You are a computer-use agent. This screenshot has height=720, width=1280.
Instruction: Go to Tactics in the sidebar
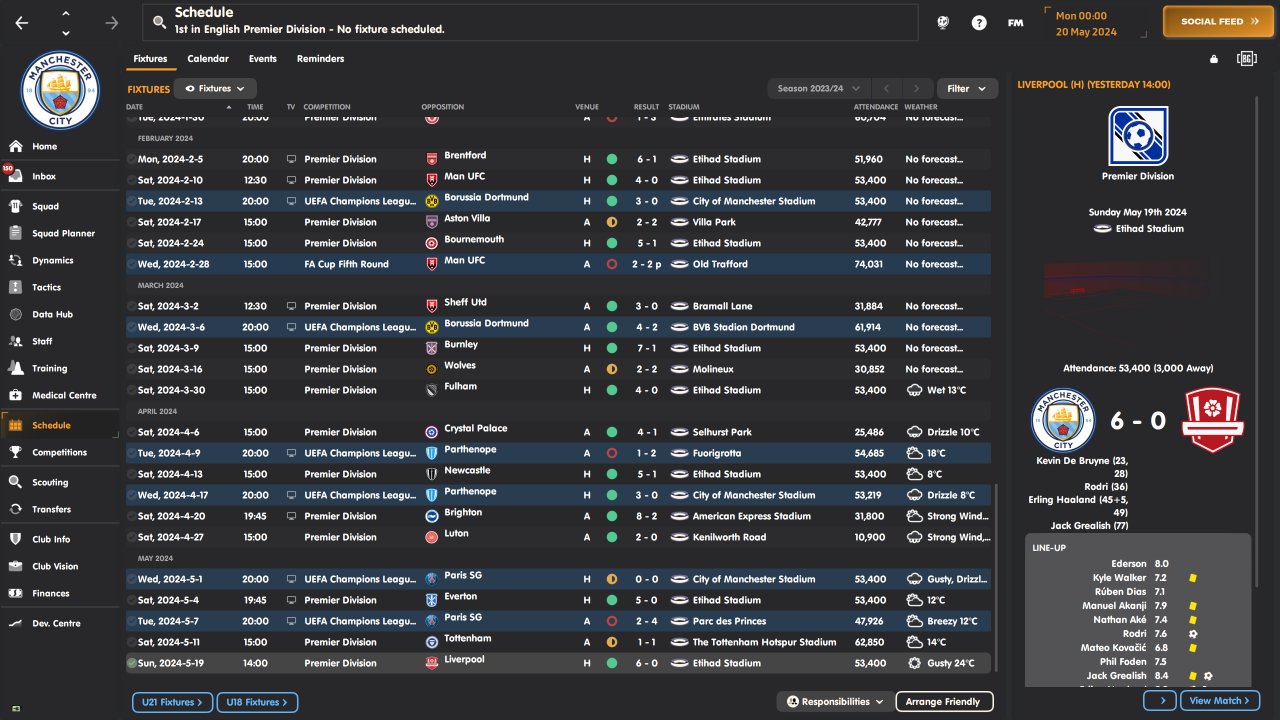(46, 287)
